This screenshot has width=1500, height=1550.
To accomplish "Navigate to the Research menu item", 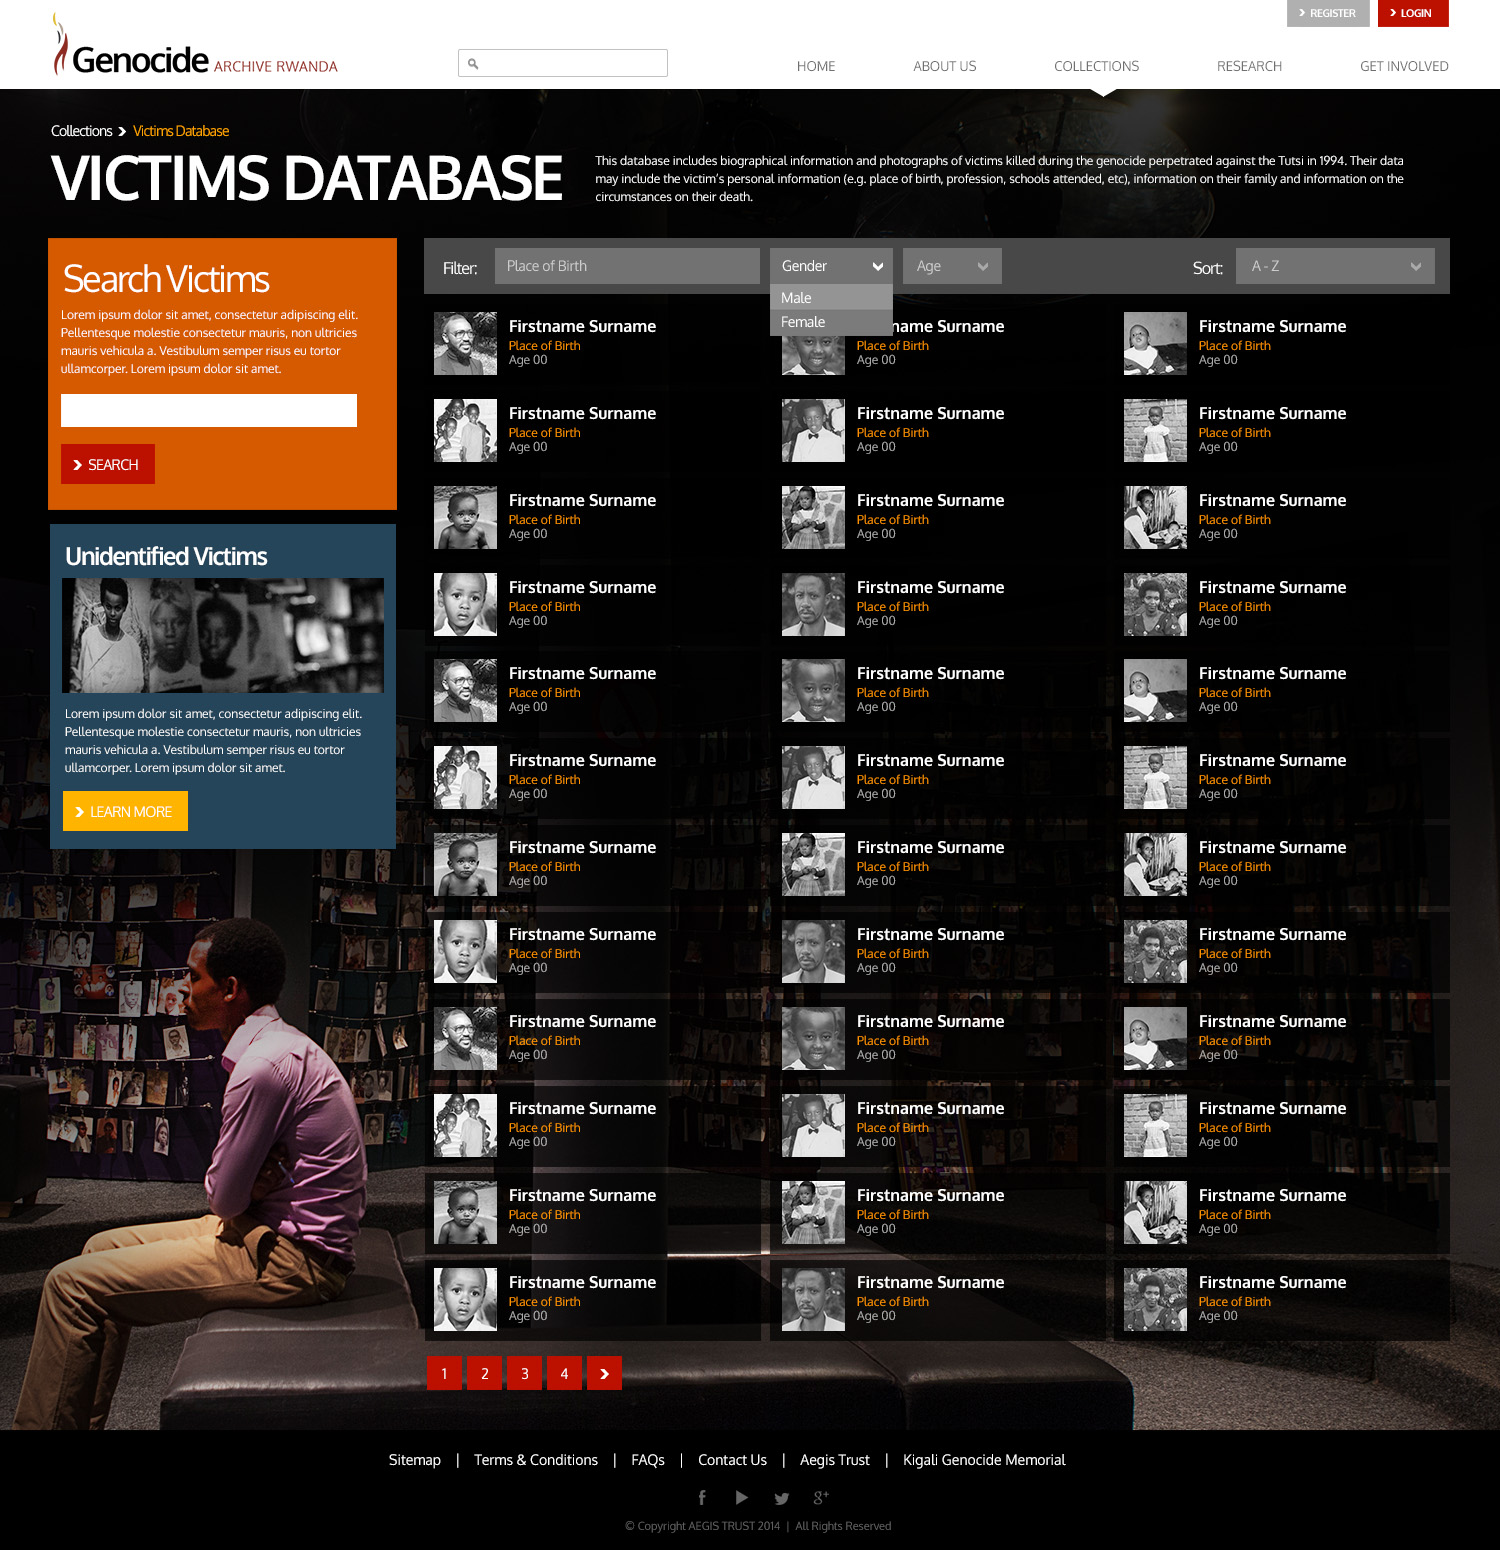I will pos(1249,66).
